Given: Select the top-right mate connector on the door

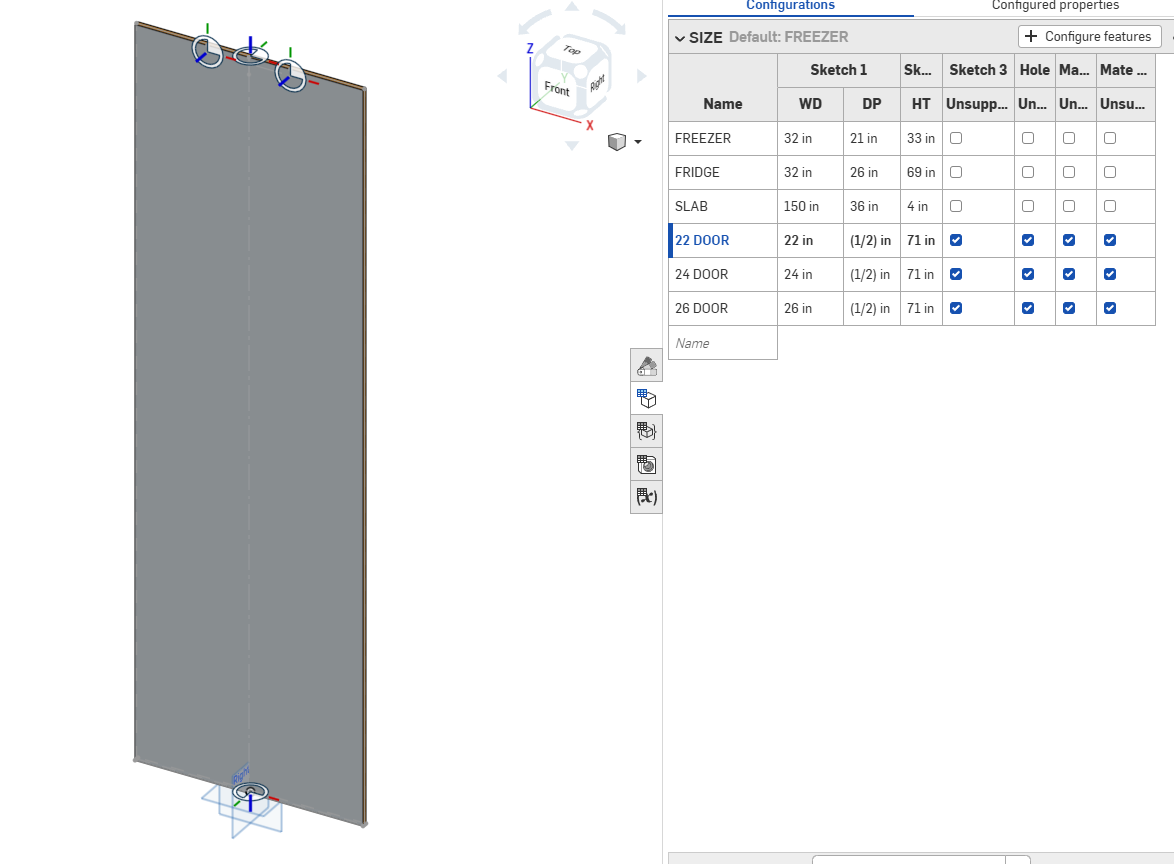Looking at the screenshot, I should coord(291,75).
